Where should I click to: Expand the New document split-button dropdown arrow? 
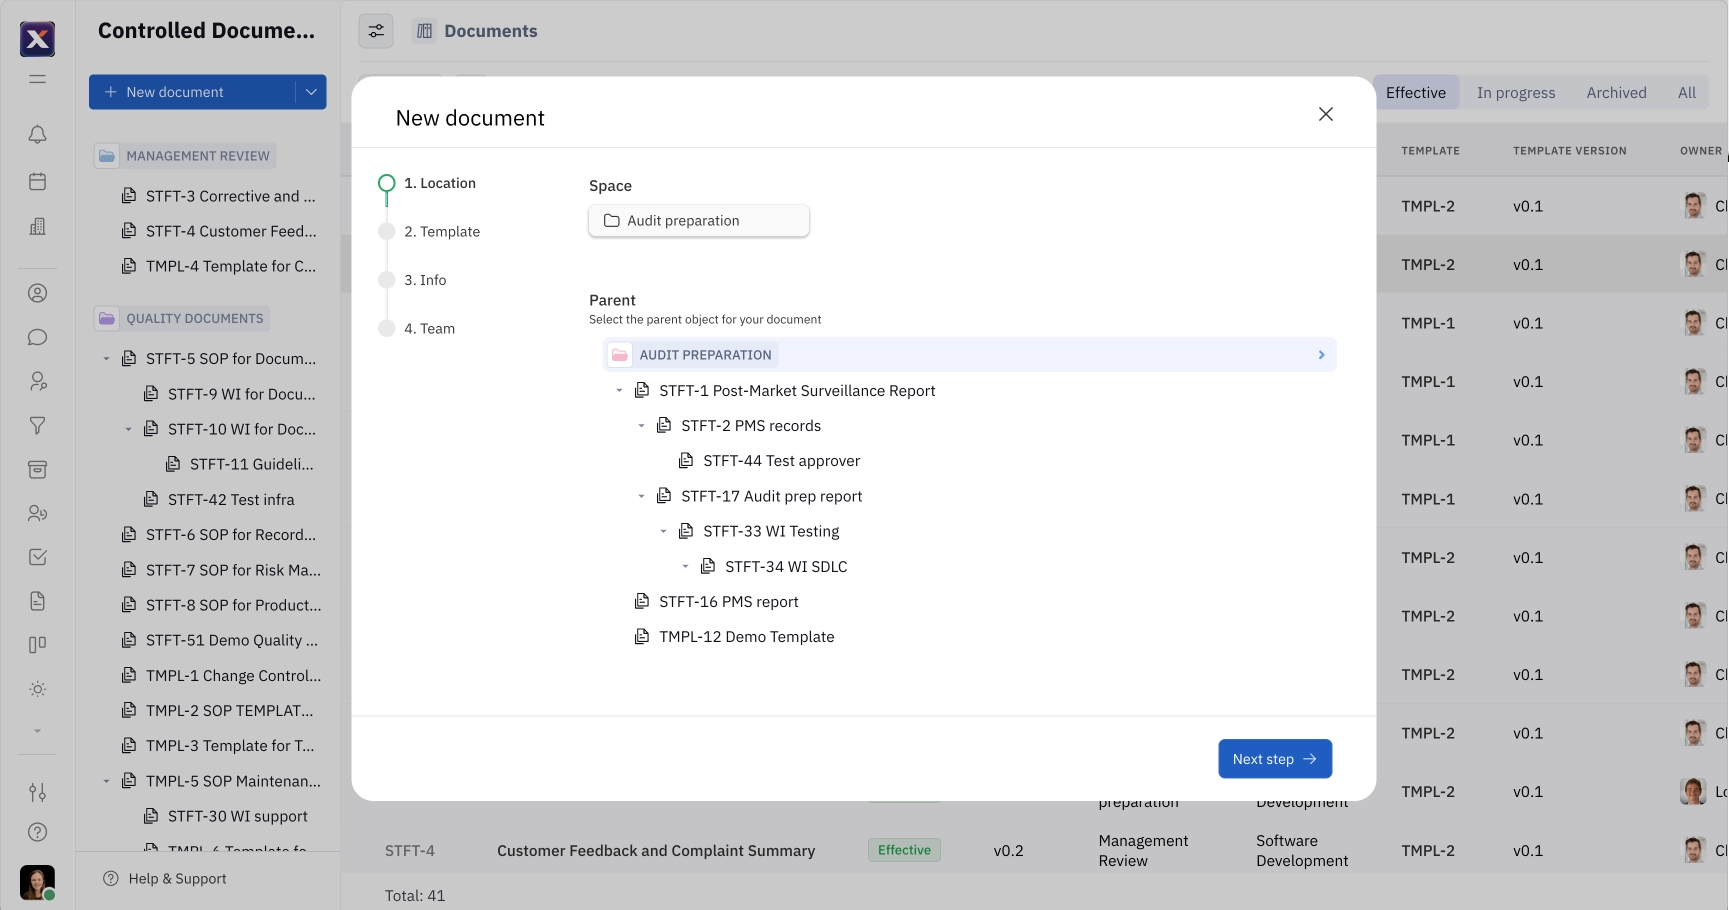coord(311,91)
